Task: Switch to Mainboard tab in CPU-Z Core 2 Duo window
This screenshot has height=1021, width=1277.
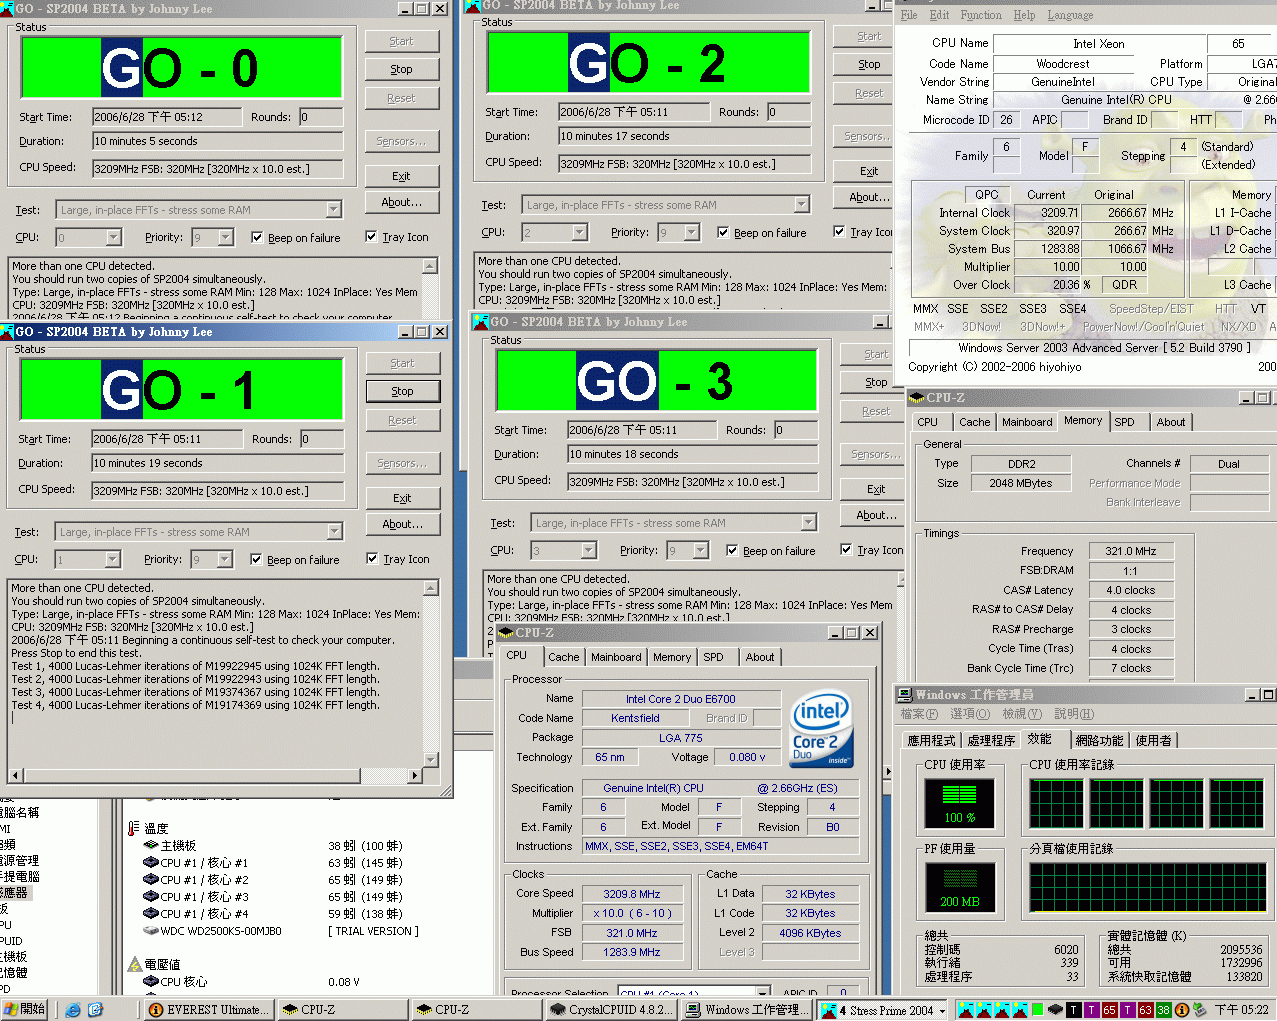Action: 616,657
